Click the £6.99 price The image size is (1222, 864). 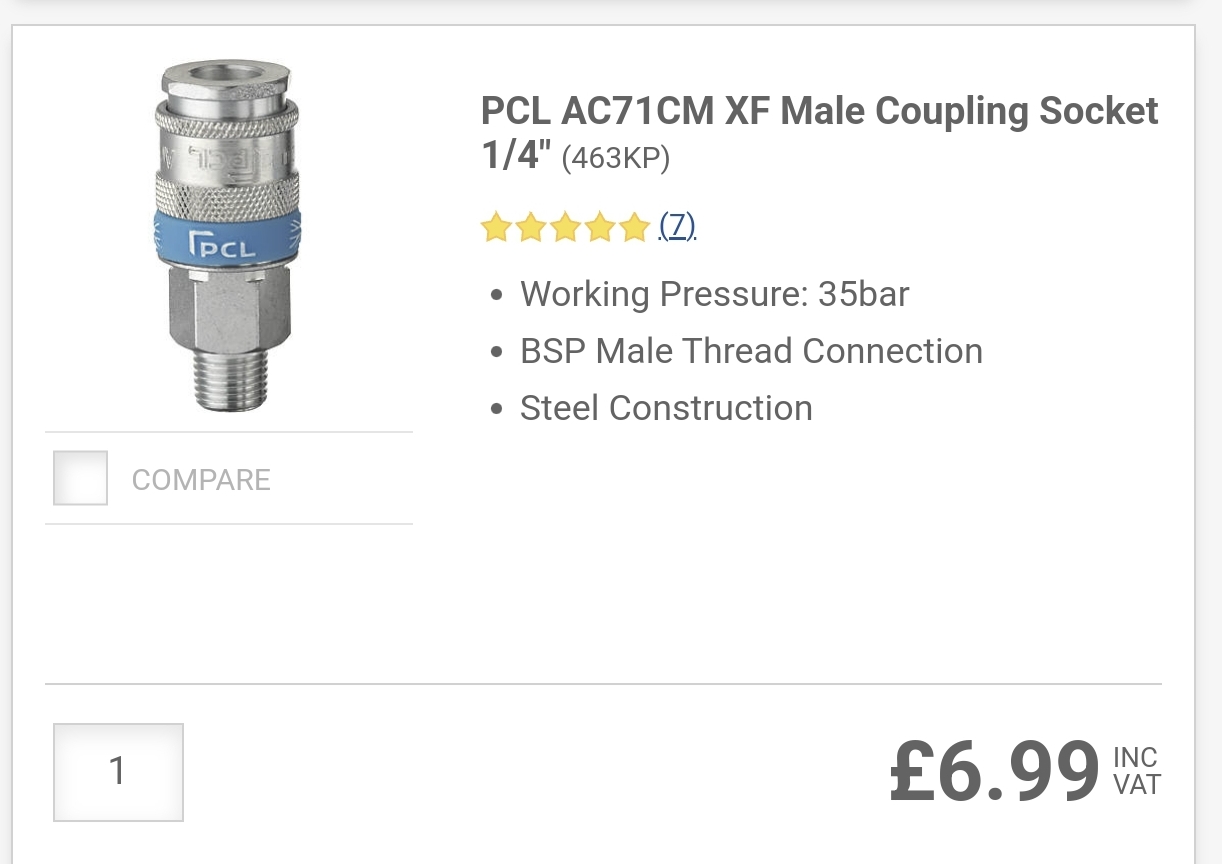pos(994,772)
